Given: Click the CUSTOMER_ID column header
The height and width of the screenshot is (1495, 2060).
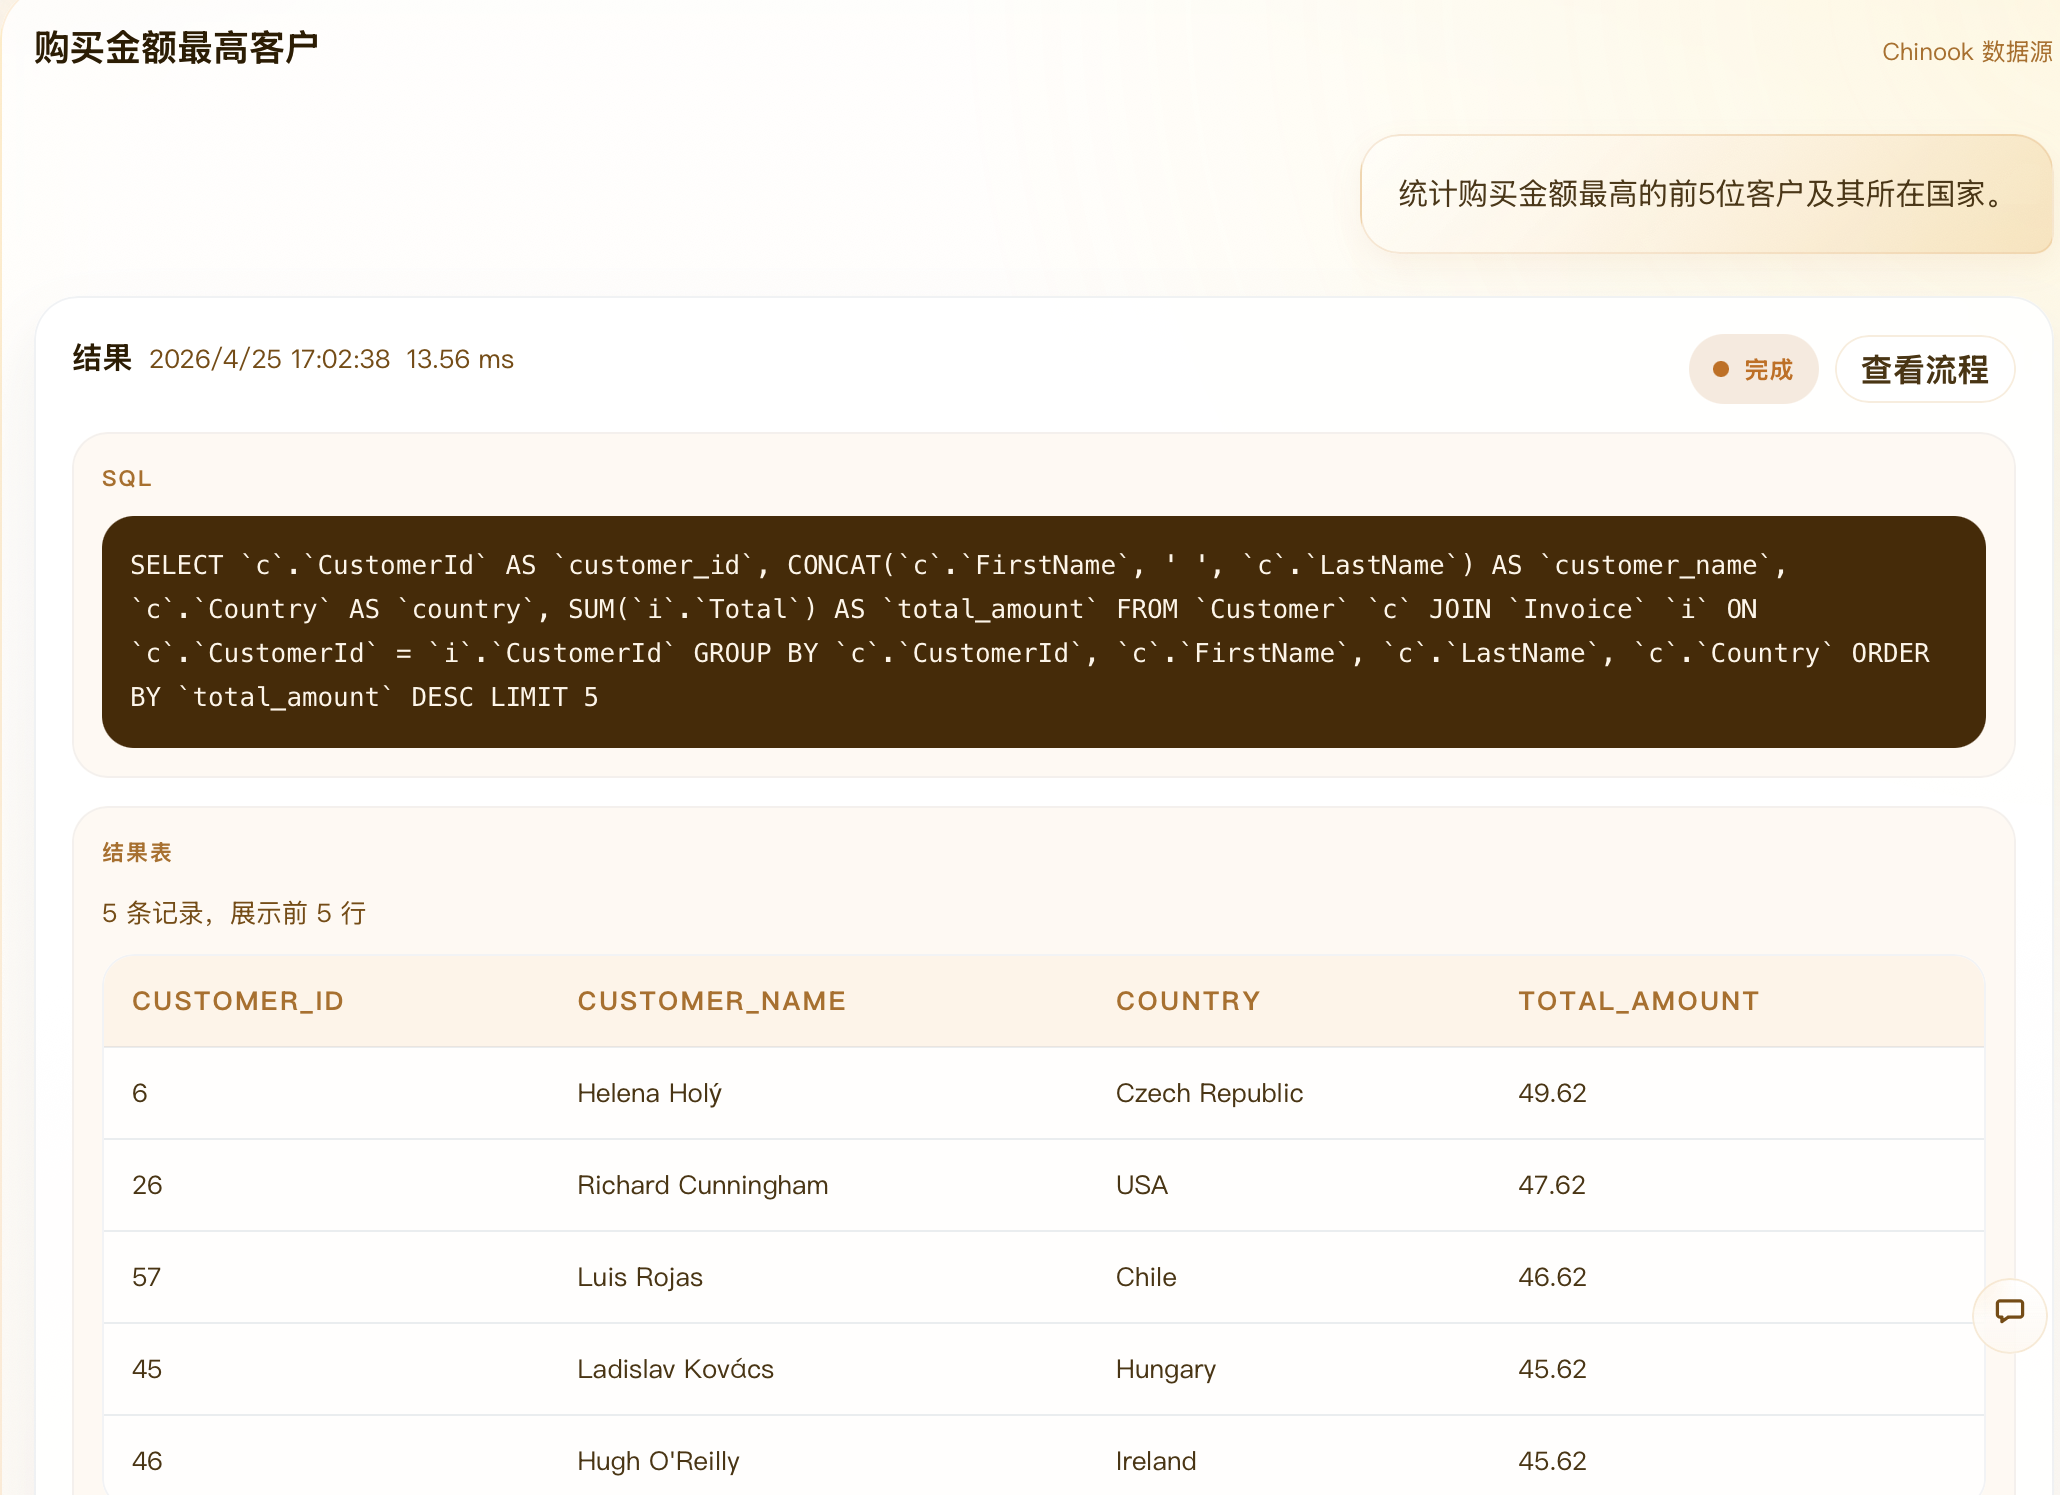Looking at the screenshot, I should click(x=238, y=1001).
